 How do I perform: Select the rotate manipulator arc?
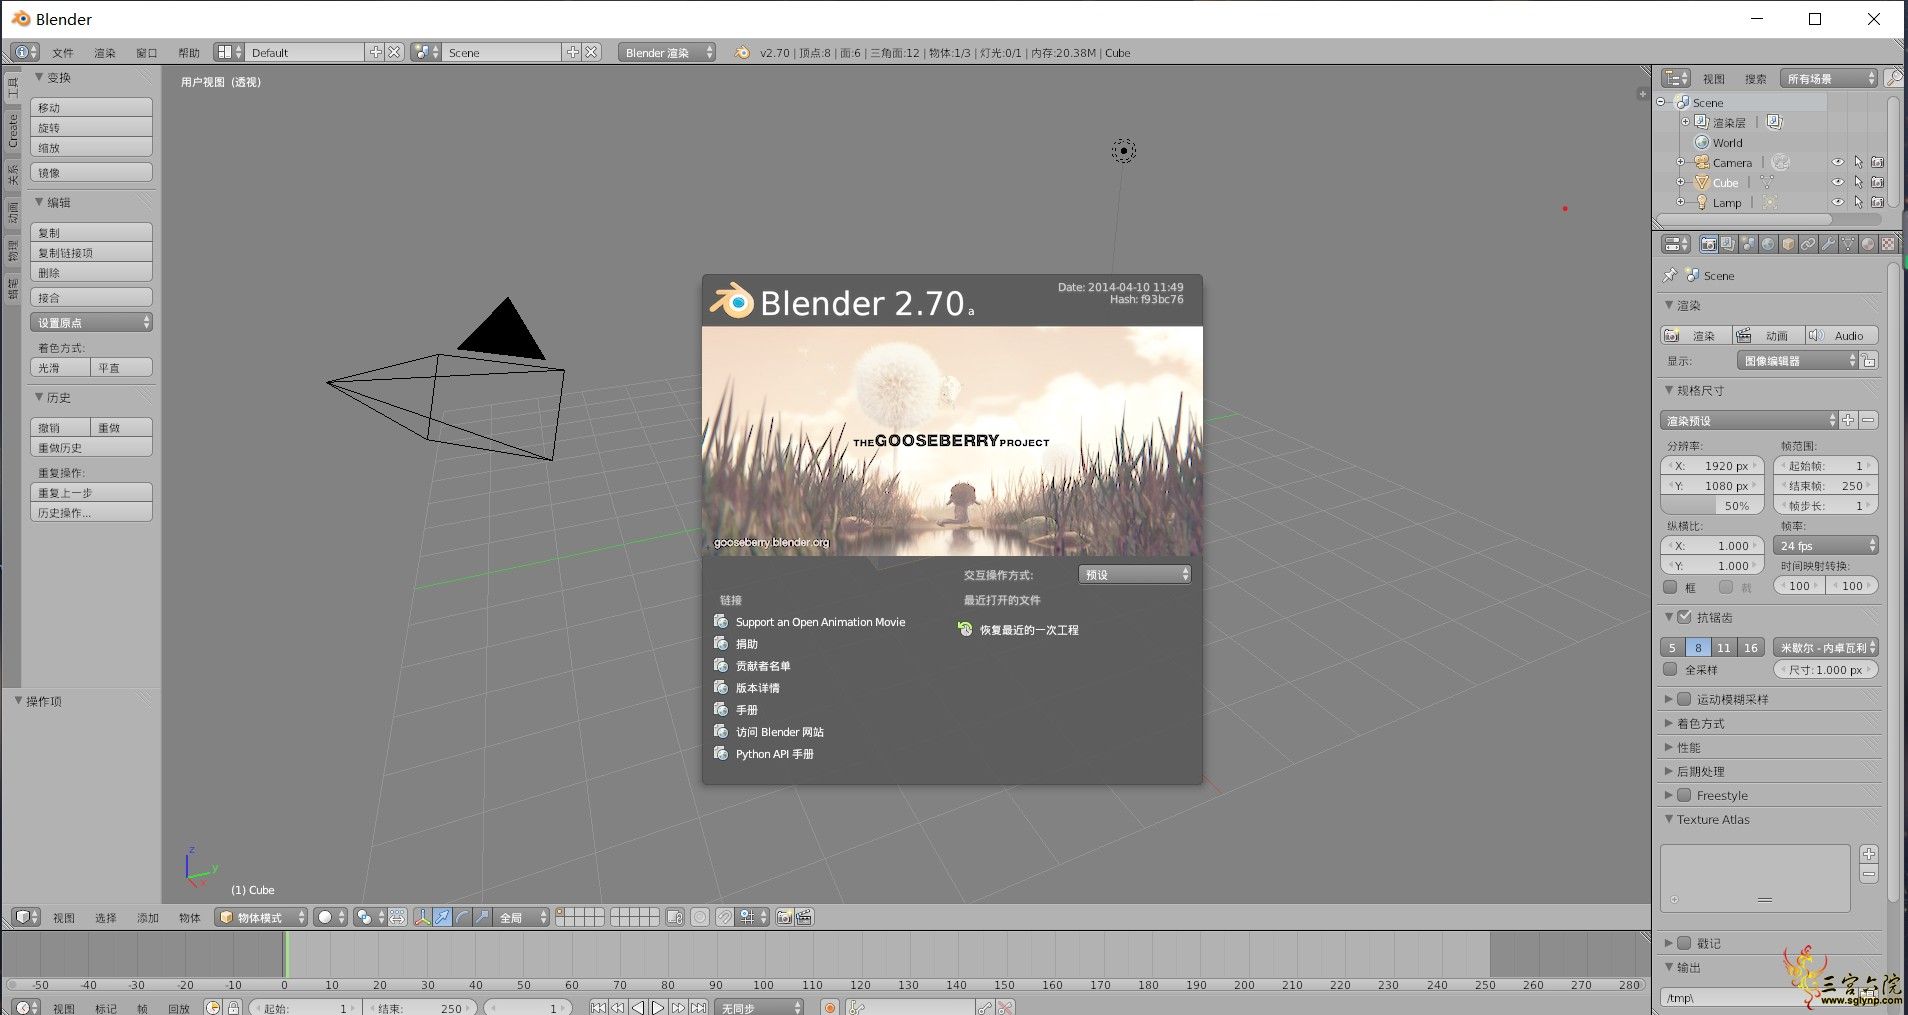(x=462, y=917)
